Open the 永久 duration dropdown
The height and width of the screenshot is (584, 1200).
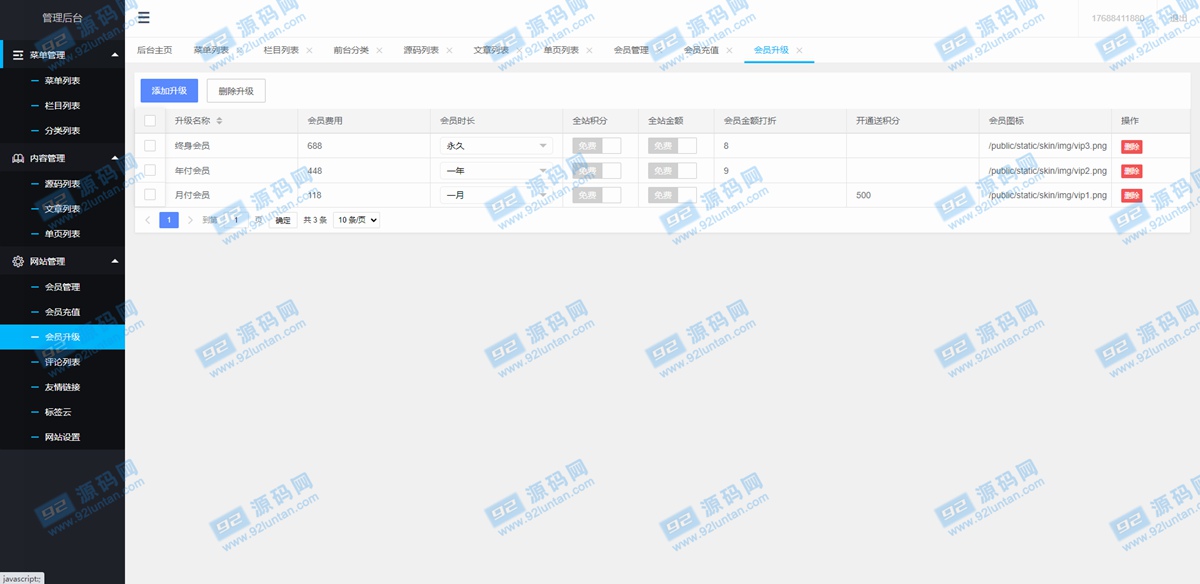(497, 146)
